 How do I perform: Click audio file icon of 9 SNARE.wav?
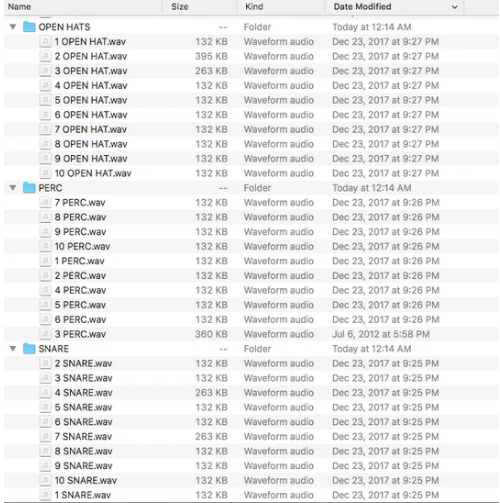[45, 466]
